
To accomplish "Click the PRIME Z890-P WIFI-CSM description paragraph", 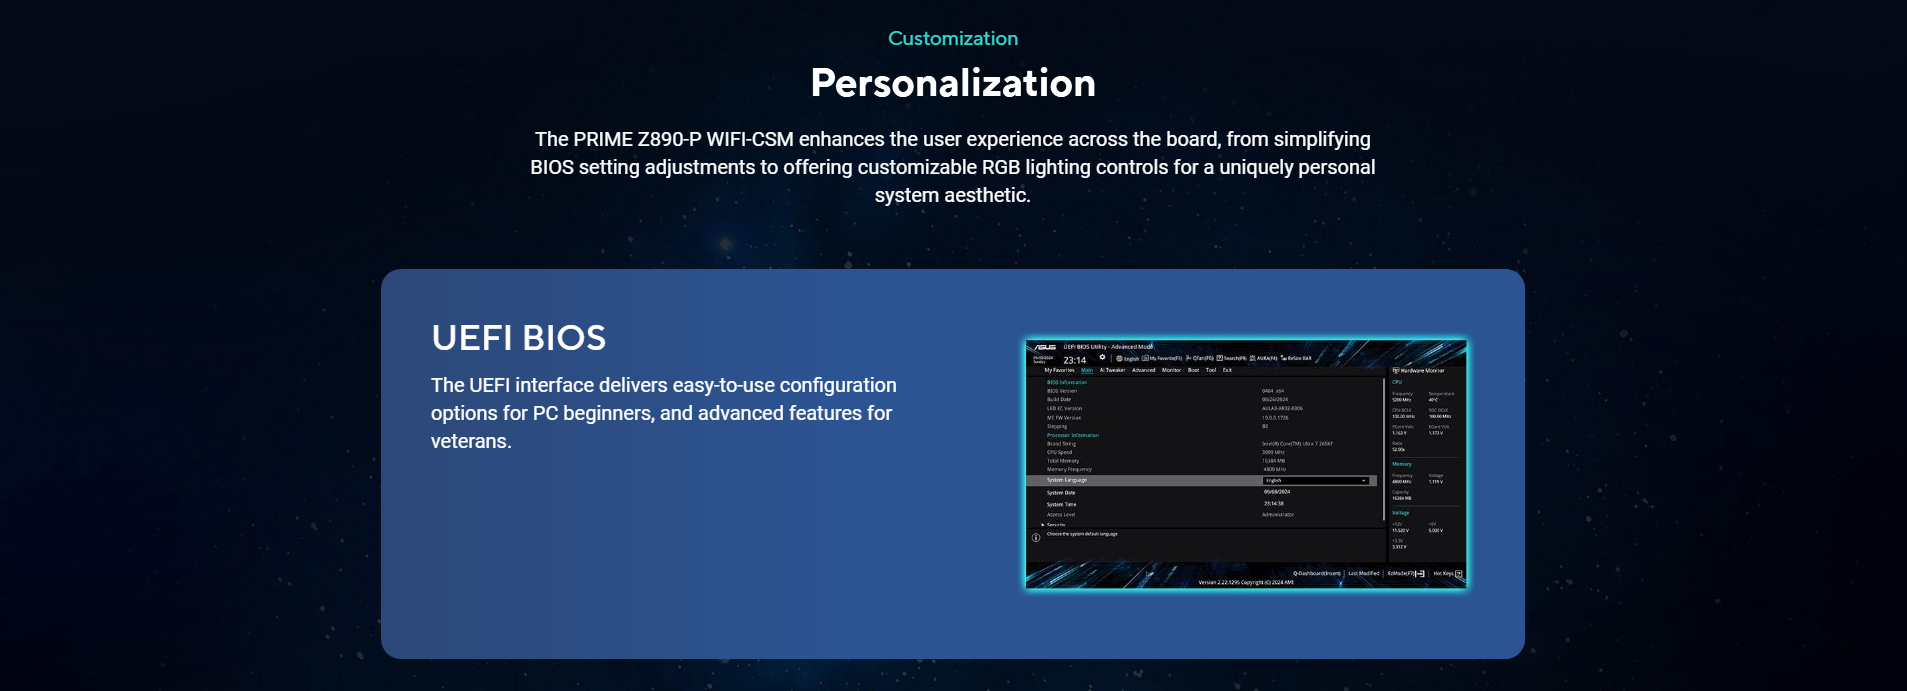I will tap(953, 167).
